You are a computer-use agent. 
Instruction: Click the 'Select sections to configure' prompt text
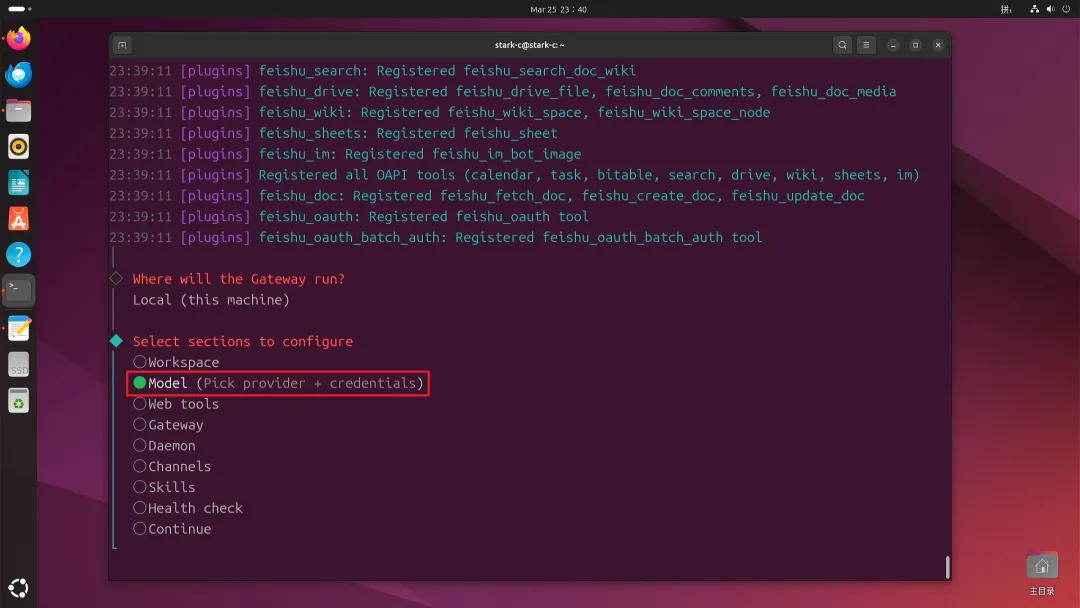pyautogui.click(x=242, y=342)
